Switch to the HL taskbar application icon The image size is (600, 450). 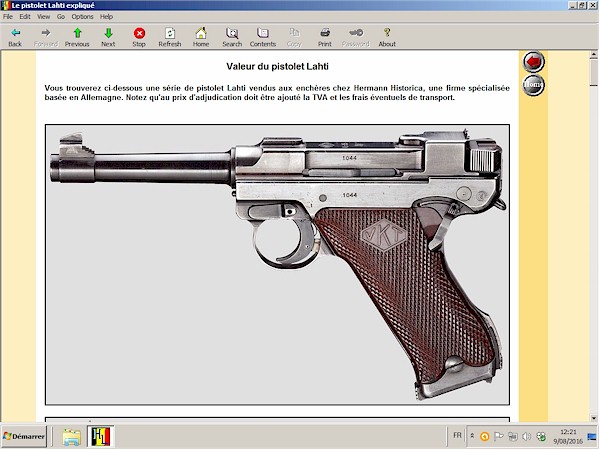pyautogui.click(x=101, y=437)
